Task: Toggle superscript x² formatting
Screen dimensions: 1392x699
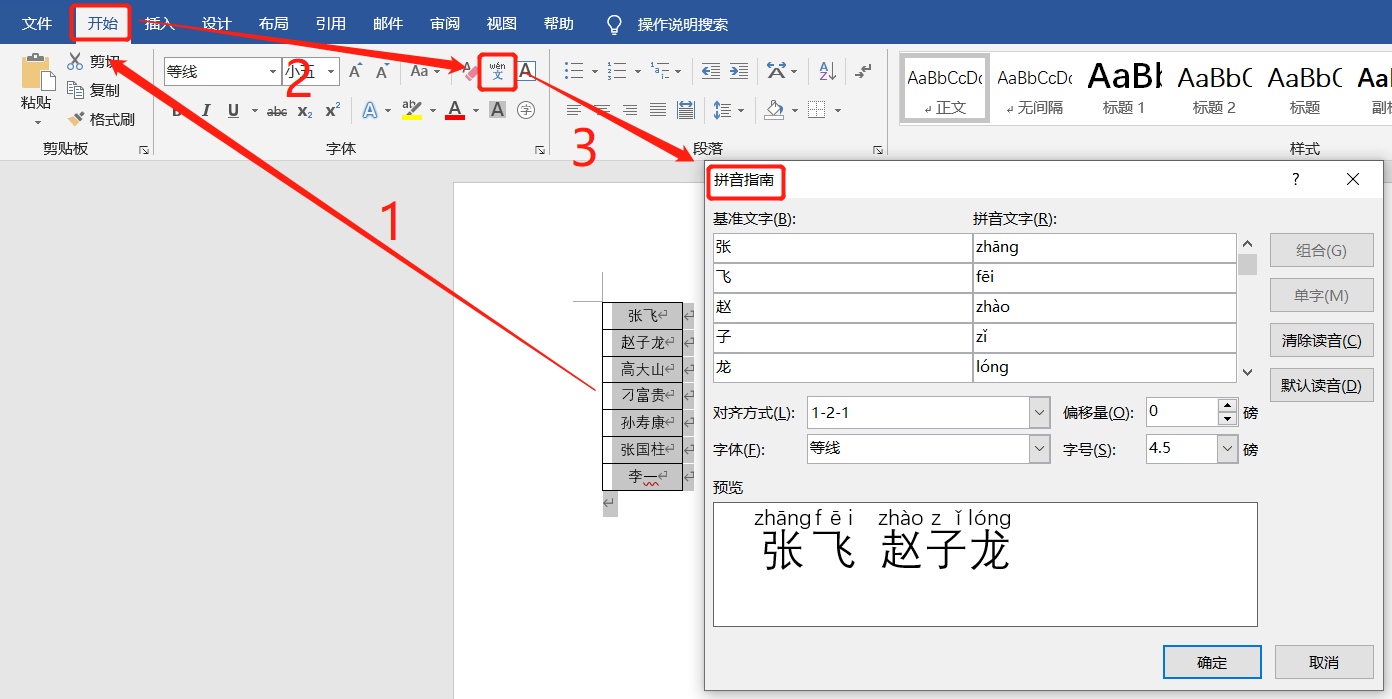Action: 333,110
